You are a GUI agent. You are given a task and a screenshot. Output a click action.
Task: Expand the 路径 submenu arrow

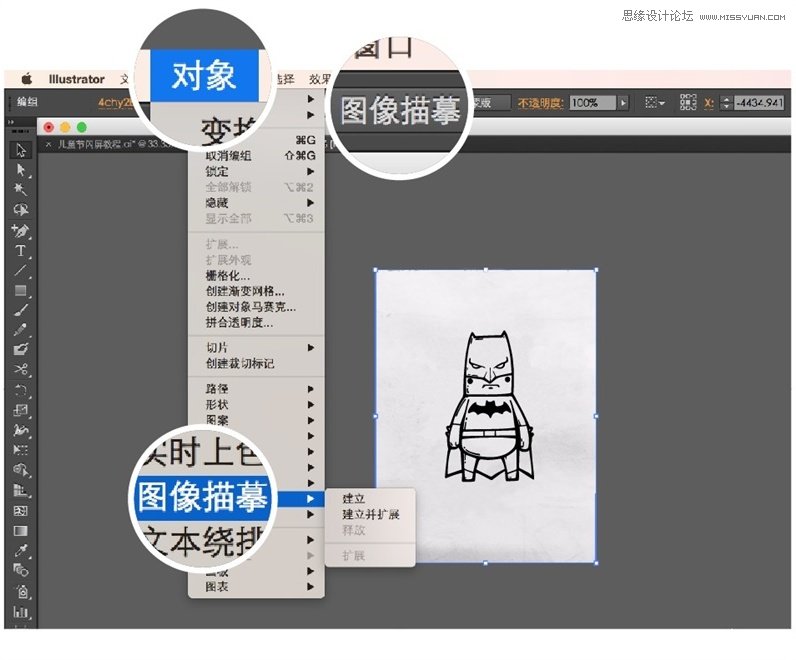pos(311,389)
